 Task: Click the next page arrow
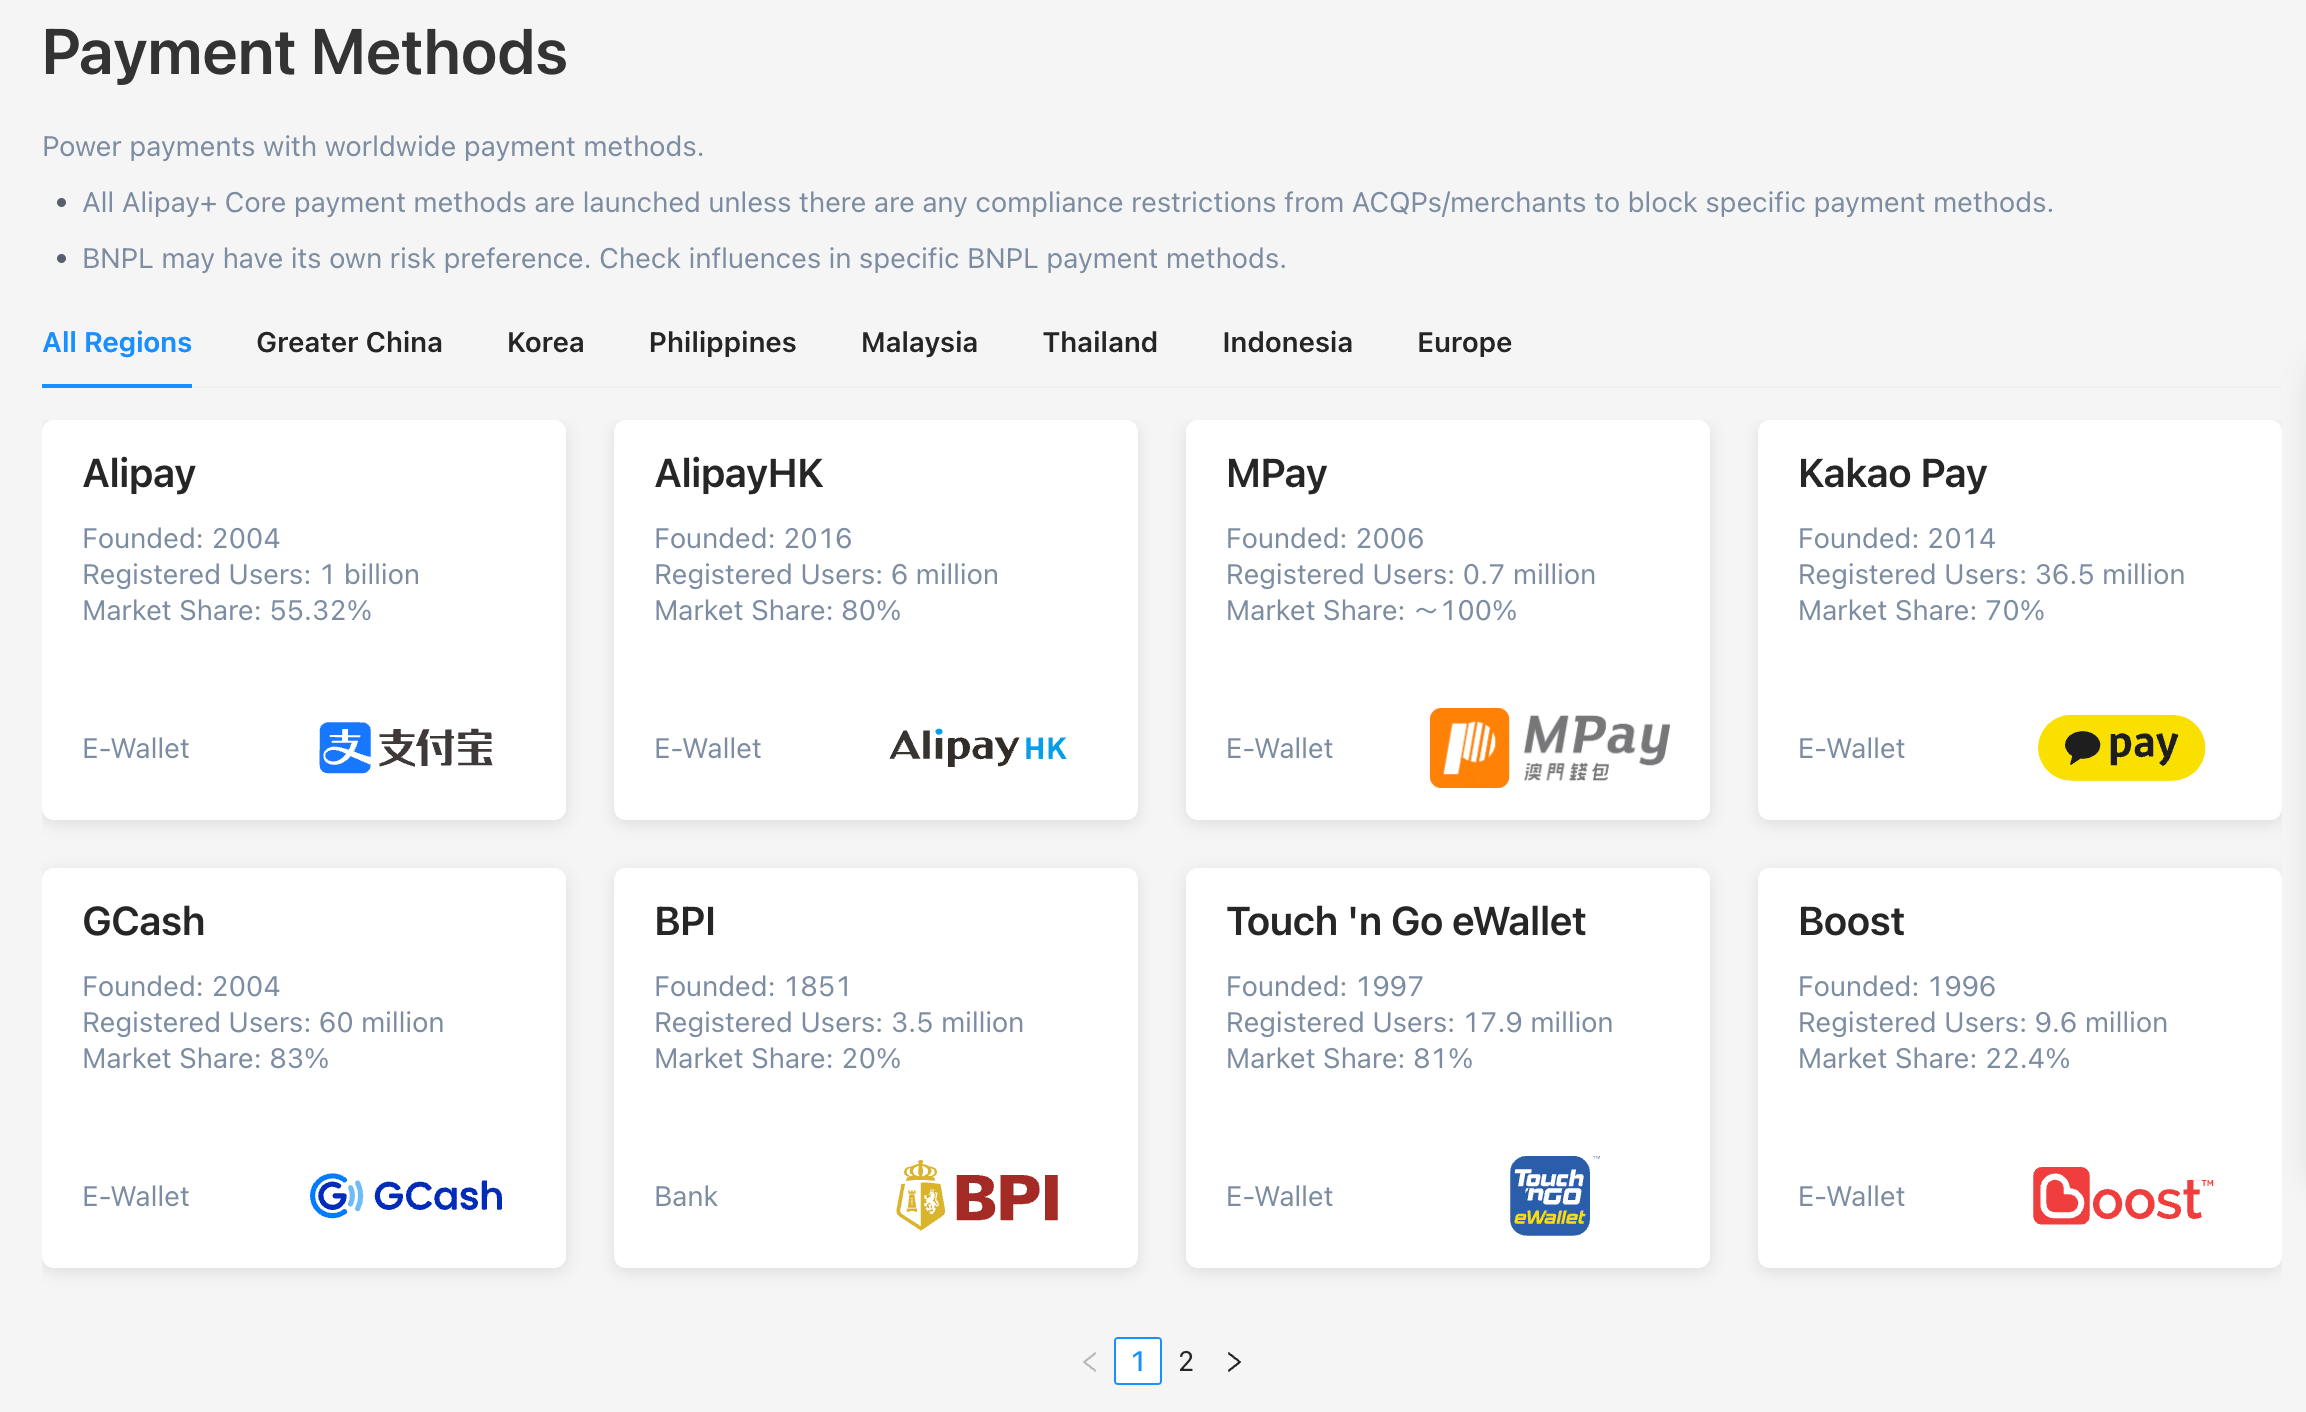[1234, 1361]
